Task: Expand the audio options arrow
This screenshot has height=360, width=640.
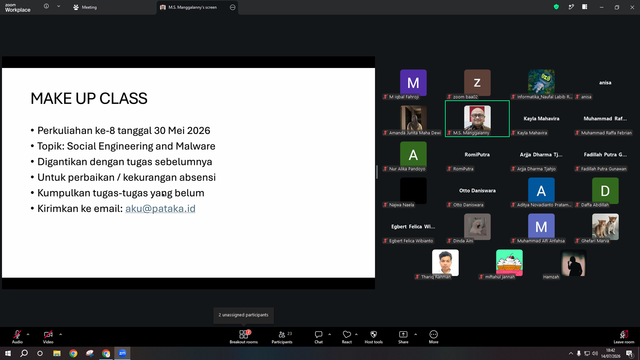Action: click(28, 334)
